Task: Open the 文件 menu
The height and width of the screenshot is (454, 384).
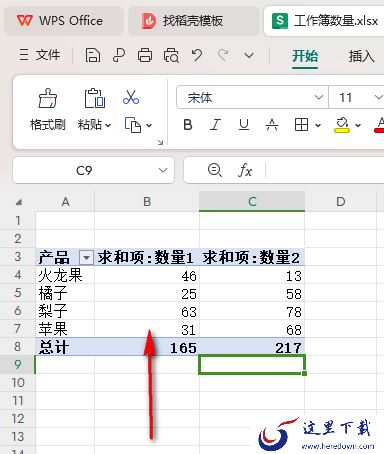Action: (x=40, y=55)
